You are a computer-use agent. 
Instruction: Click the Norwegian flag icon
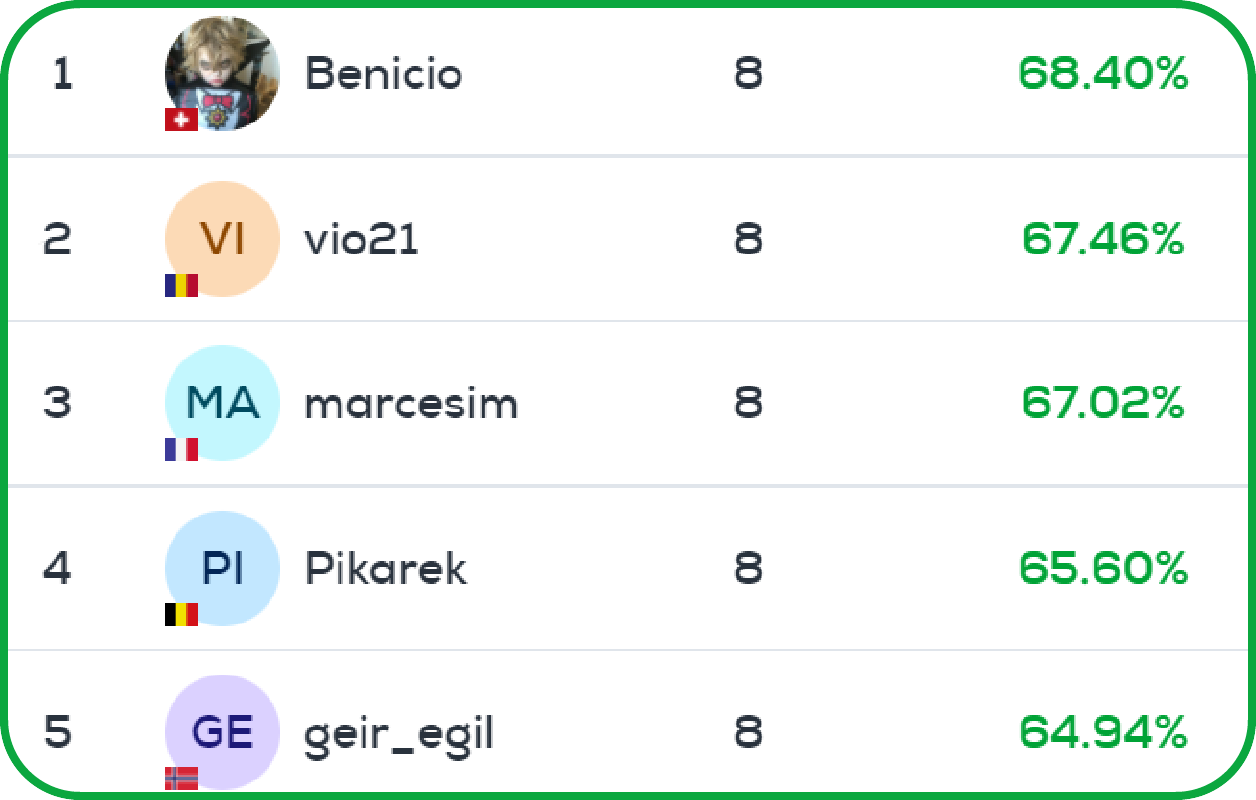click(181, 778)
